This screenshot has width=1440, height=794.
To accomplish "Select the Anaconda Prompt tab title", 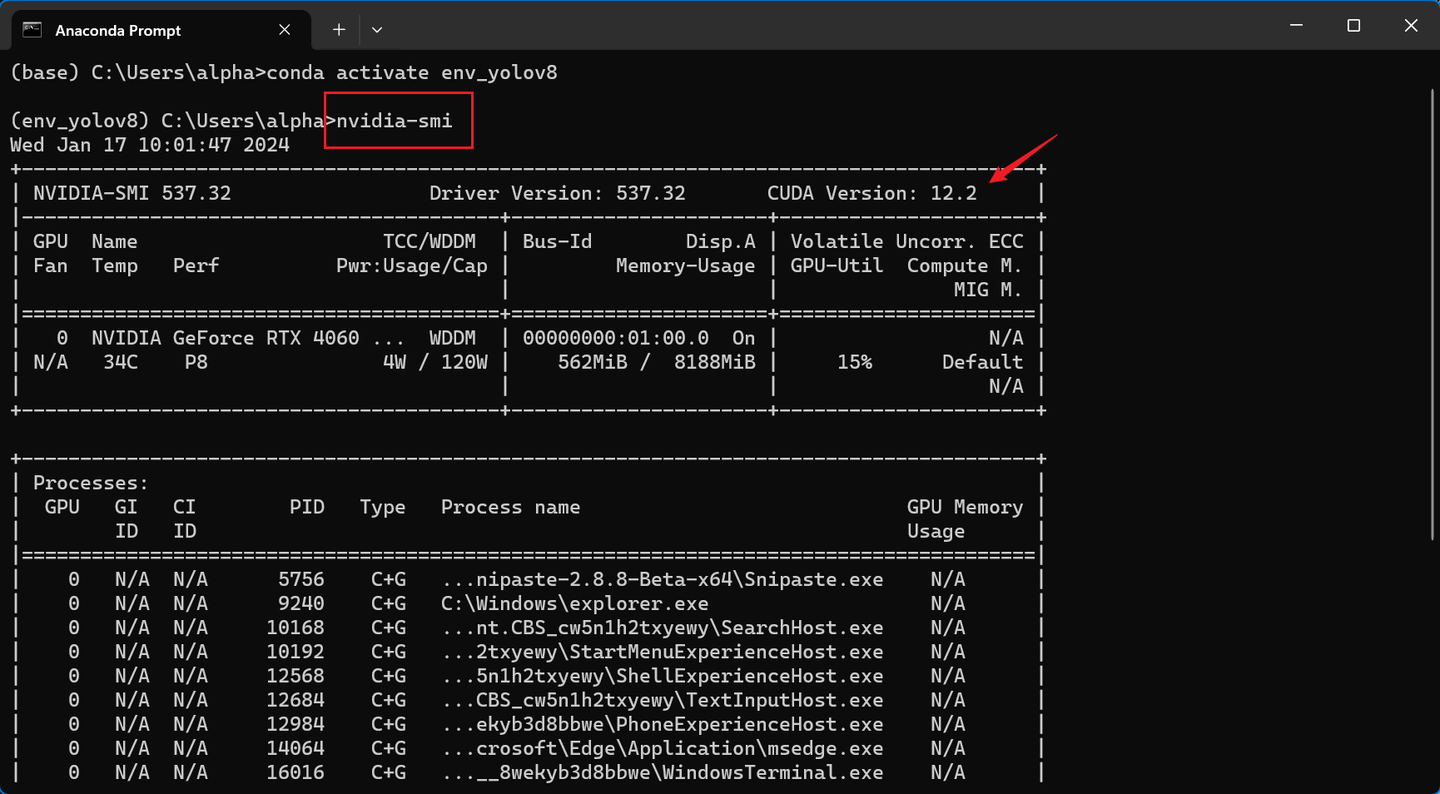I will [x=118, y=31].
